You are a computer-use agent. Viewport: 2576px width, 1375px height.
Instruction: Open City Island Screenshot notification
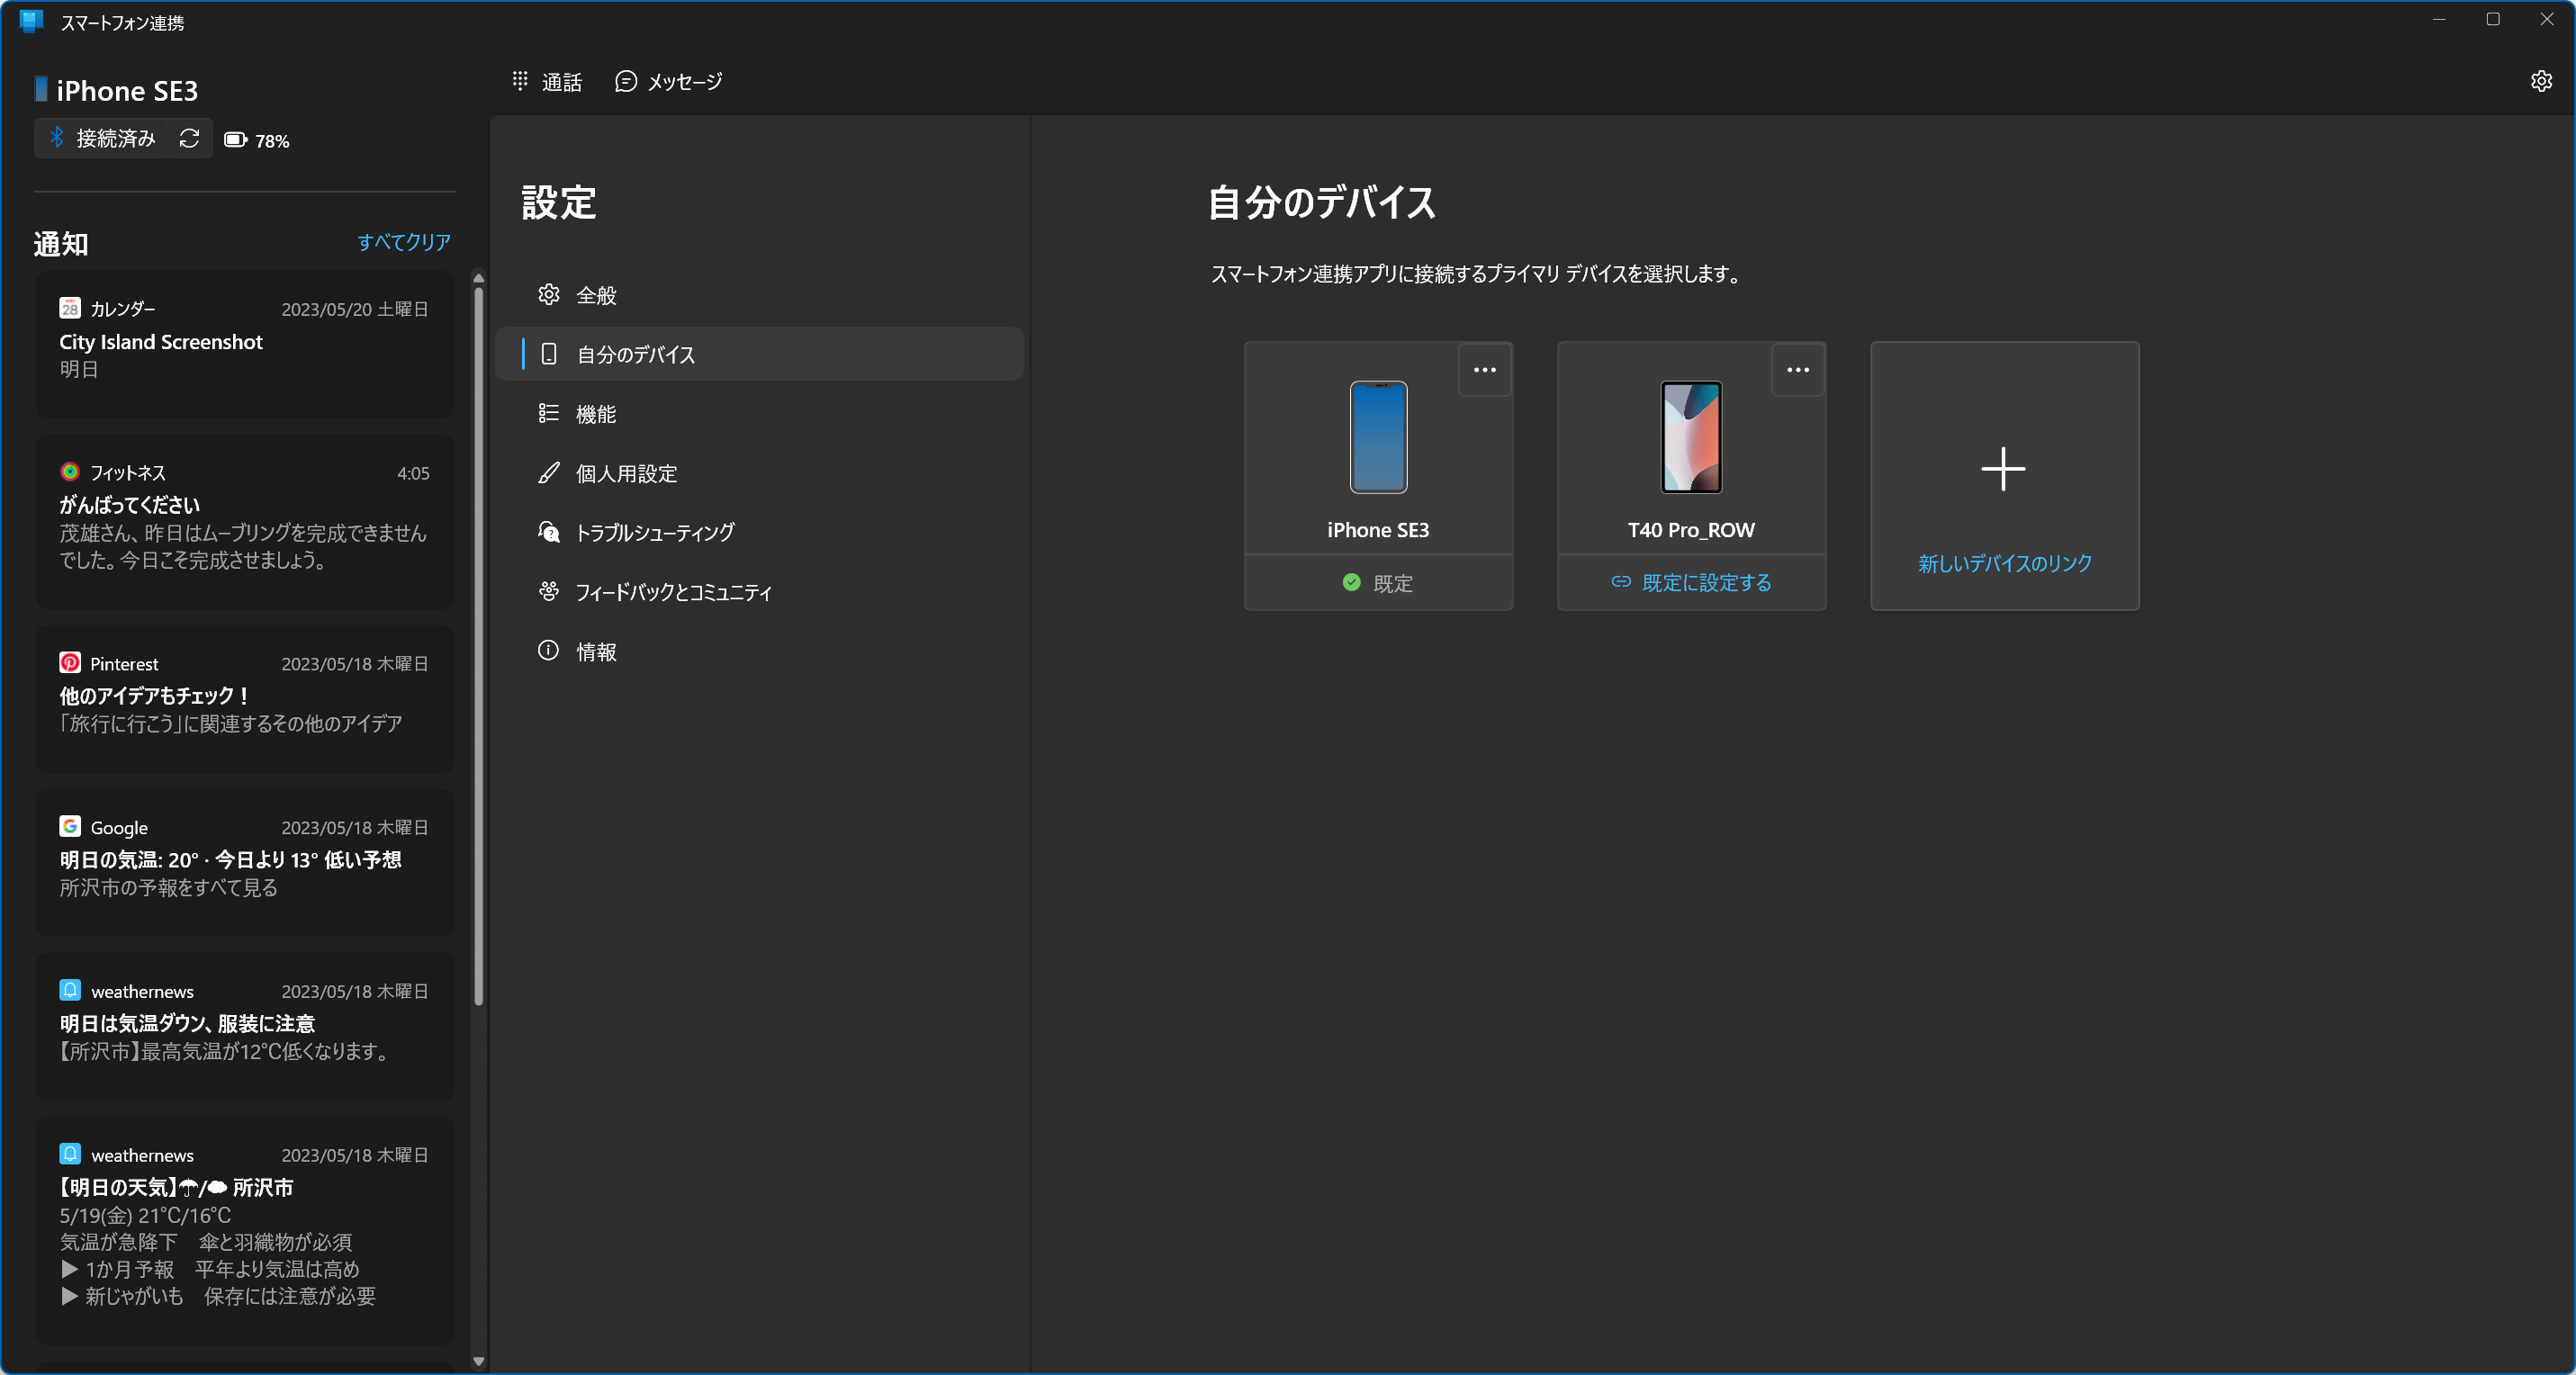pyautogui.click(x=245, y=343)
